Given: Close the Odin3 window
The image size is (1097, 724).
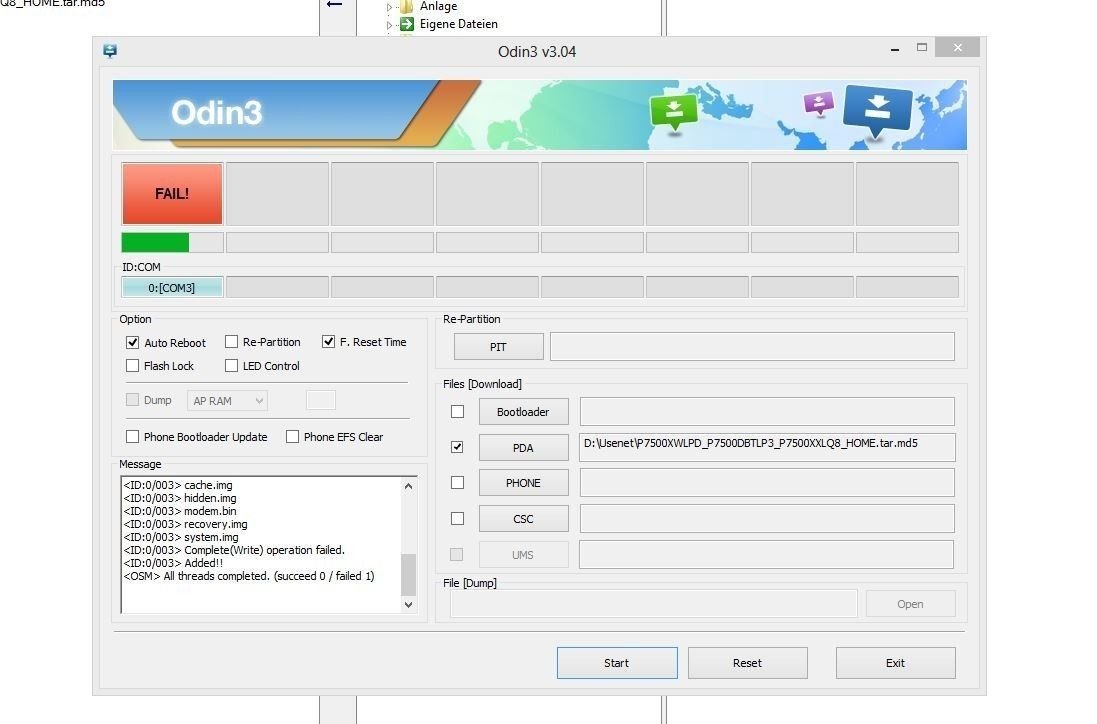Looking at the screenshot, I should point(958,48).
